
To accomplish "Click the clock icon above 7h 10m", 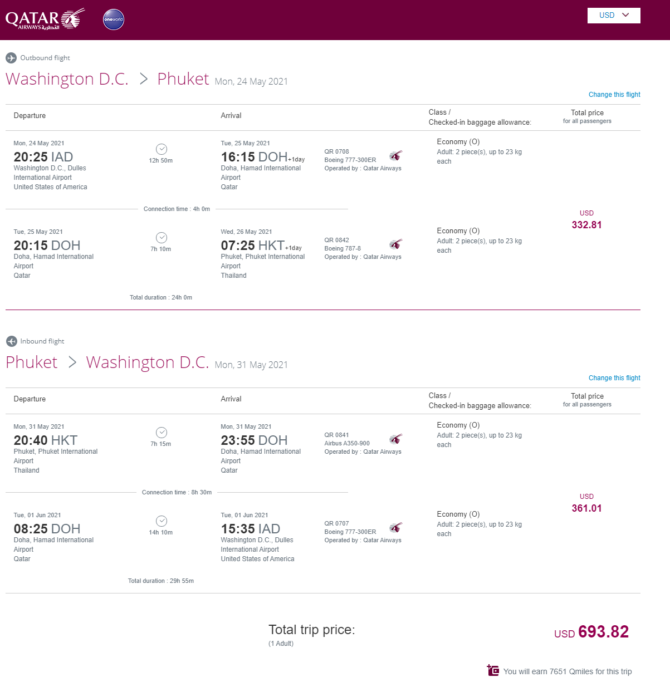I will pos(161,238).
